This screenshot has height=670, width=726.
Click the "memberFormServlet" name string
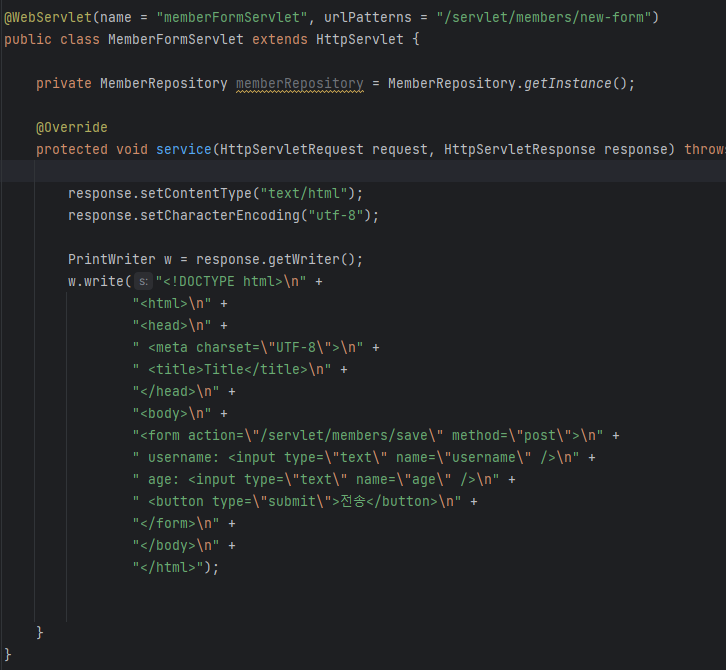pos(232,18)
